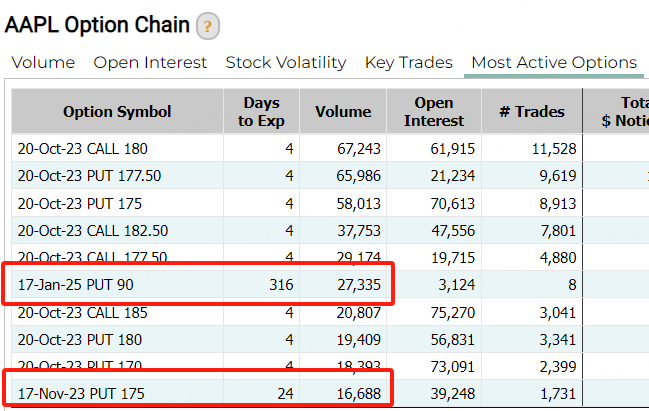Sort table by Volume header

[x=342, y=112]
